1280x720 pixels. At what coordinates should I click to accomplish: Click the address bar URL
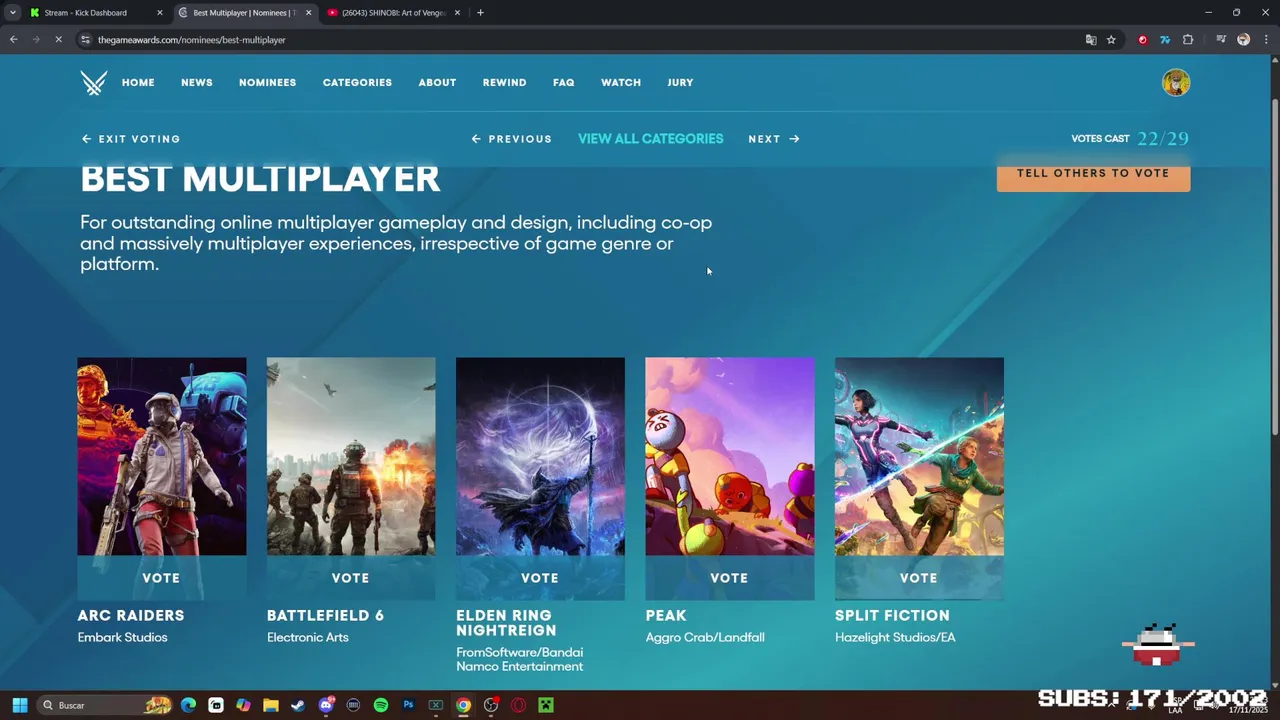click(x=192, y=40)
